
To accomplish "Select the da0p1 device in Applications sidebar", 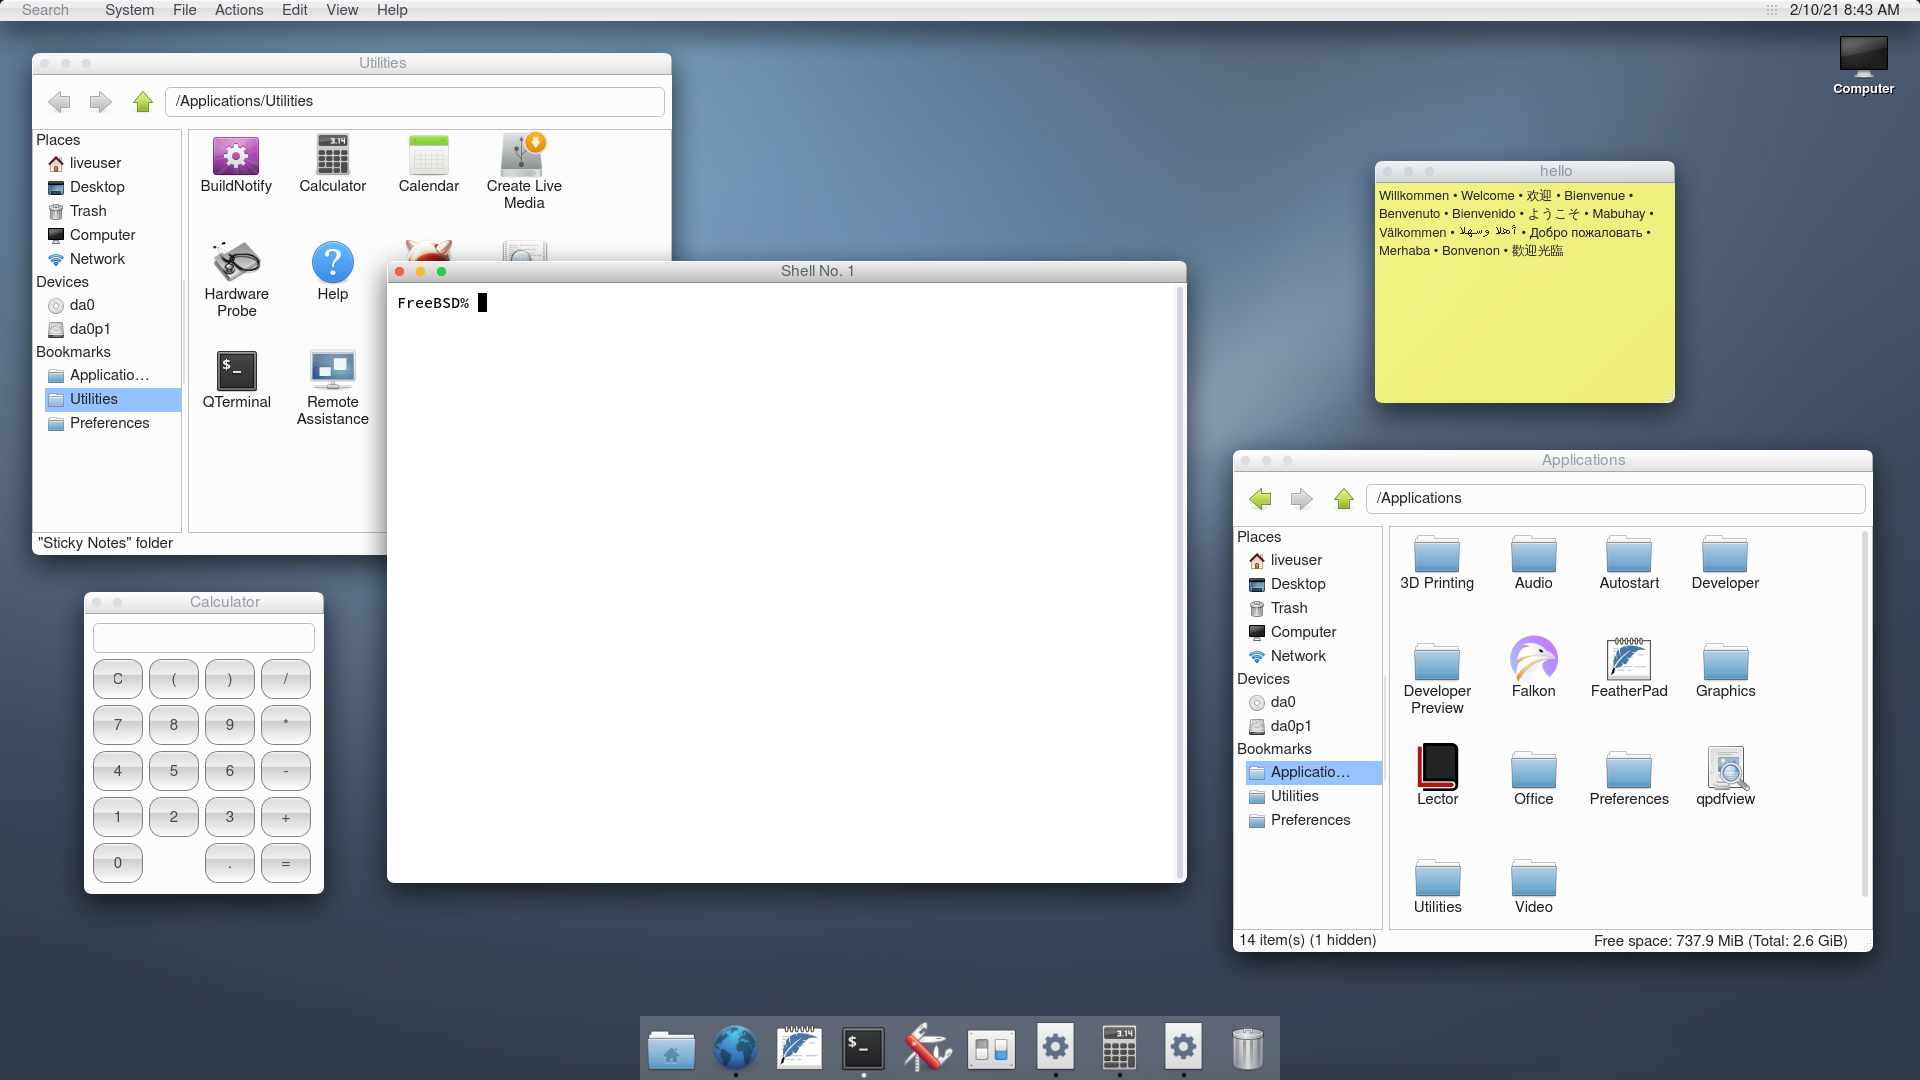I will tap(1290, 726).
